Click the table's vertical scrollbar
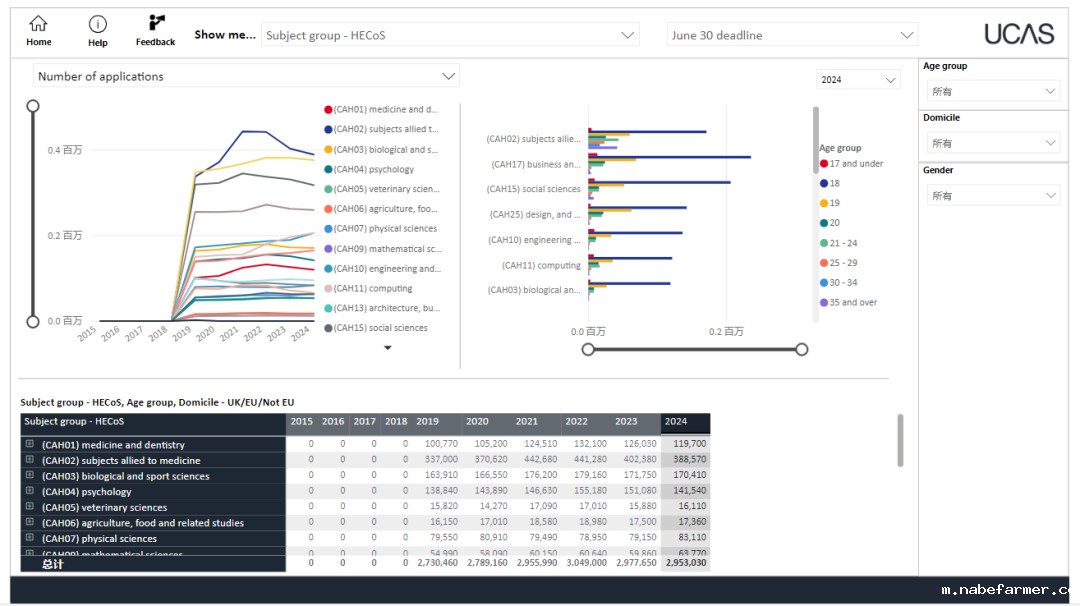Screen dimensions: 1080x606 (900, 441)
